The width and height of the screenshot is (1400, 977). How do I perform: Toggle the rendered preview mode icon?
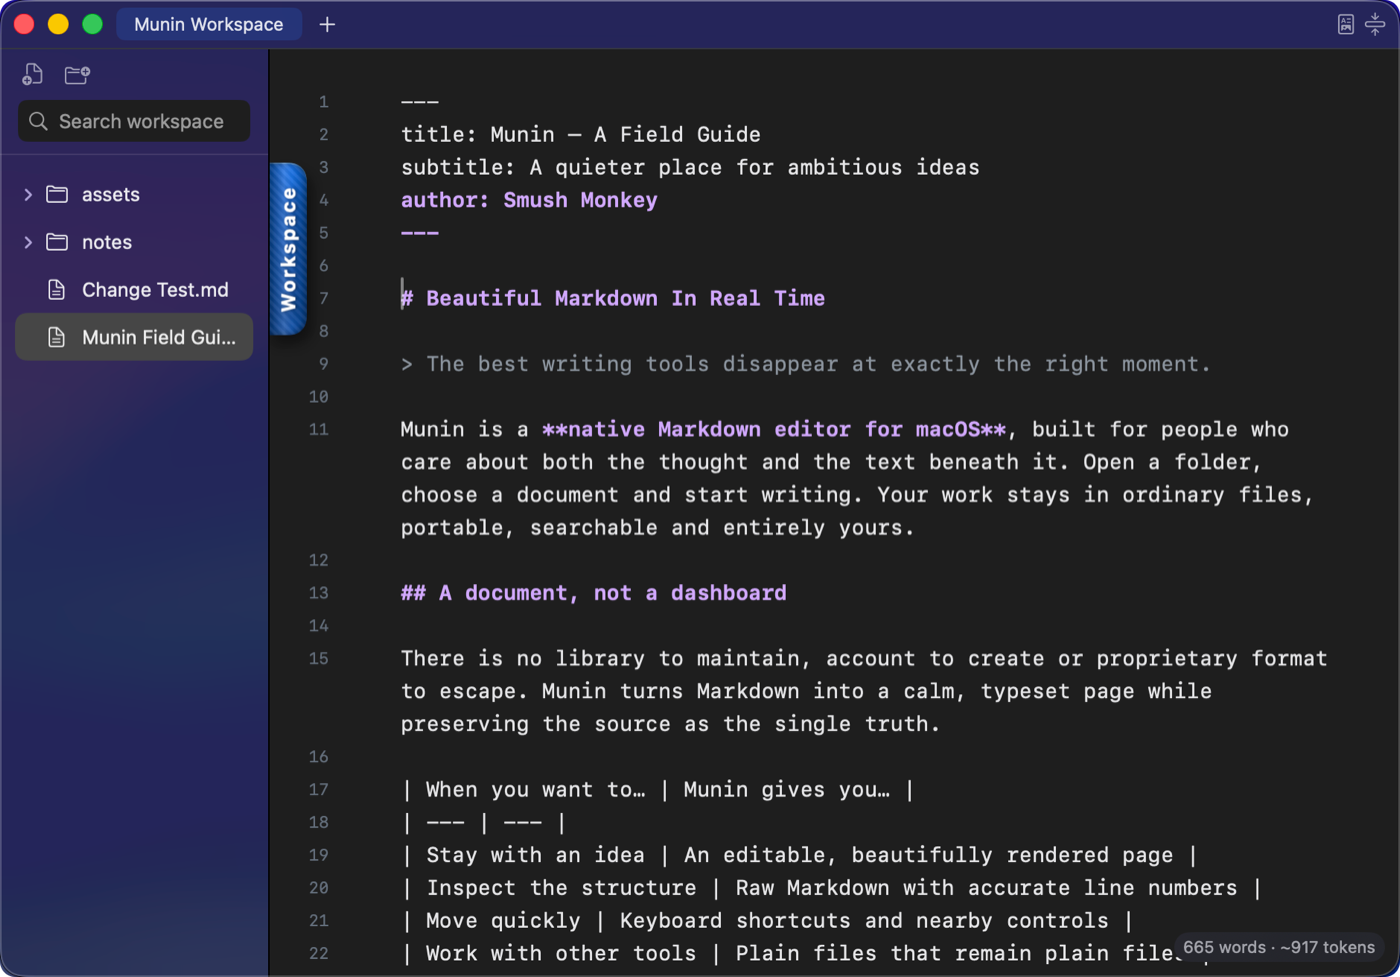click(x=1345, y=24)
